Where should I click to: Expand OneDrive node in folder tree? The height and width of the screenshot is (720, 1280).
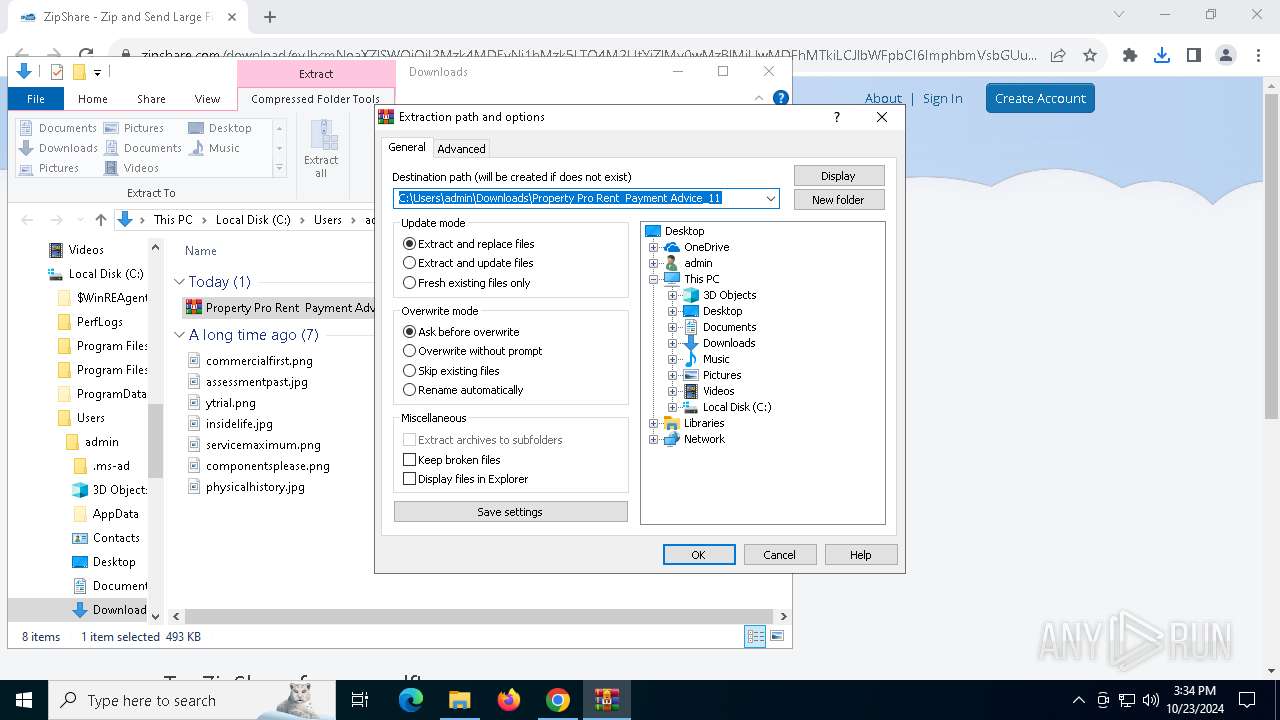(x=653, y=247)
